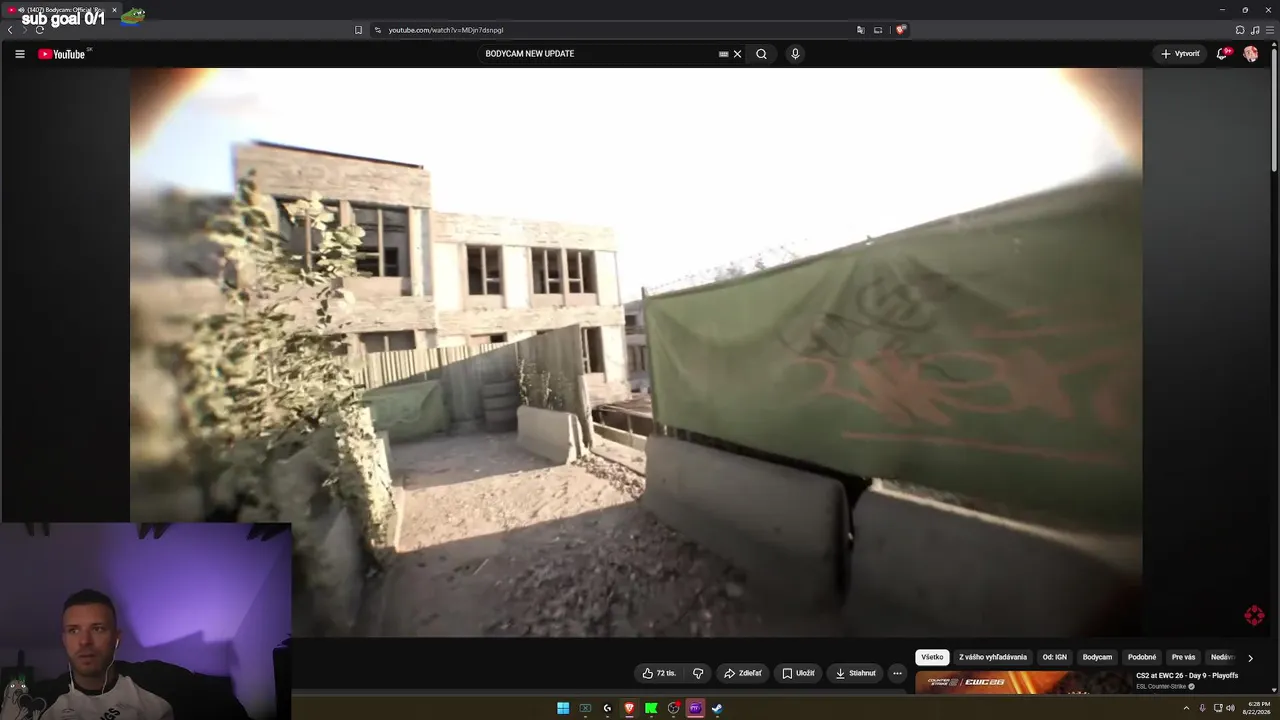Open more actions three-dot menu
The width and height of the screenshot is (1280, 720).
897,673
